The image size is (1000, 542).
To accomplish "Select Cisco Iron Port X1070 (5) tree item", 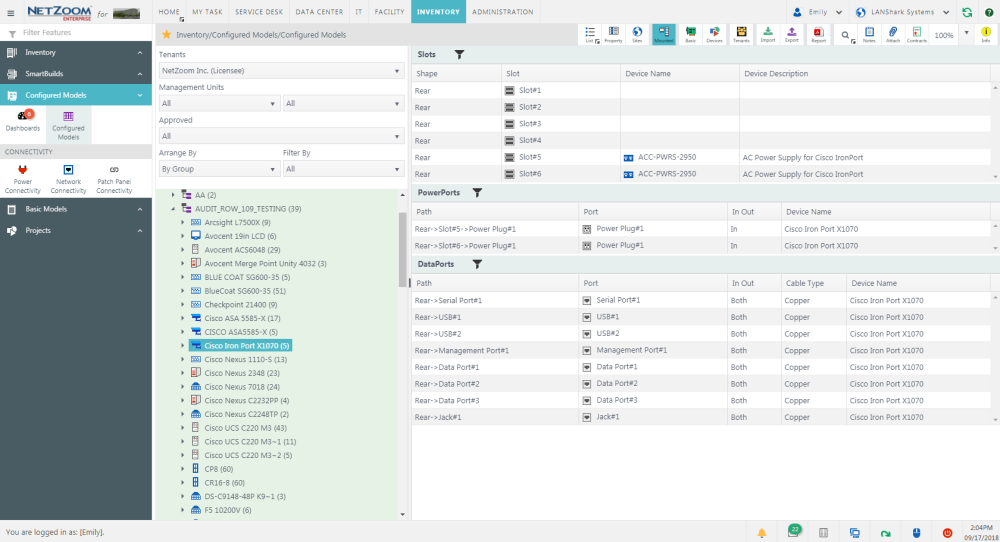I will tap(240, 346).
